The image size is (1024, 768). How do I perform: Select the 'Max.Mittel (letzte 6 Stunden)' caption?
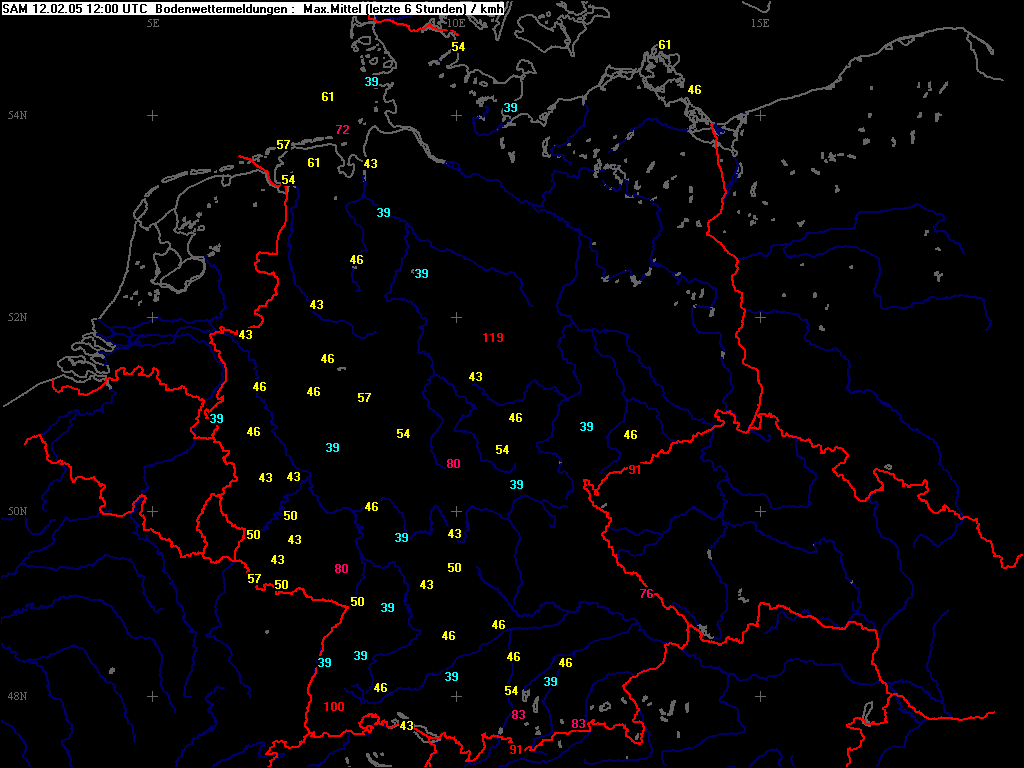385,8
